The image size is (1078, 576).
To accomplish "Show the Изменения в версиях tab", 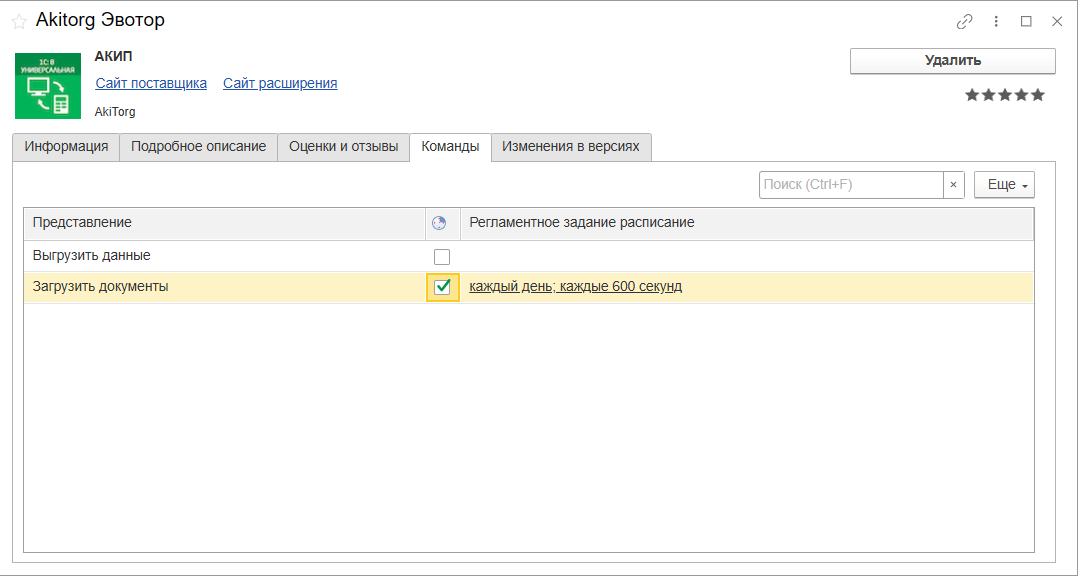I will point(571,147).
